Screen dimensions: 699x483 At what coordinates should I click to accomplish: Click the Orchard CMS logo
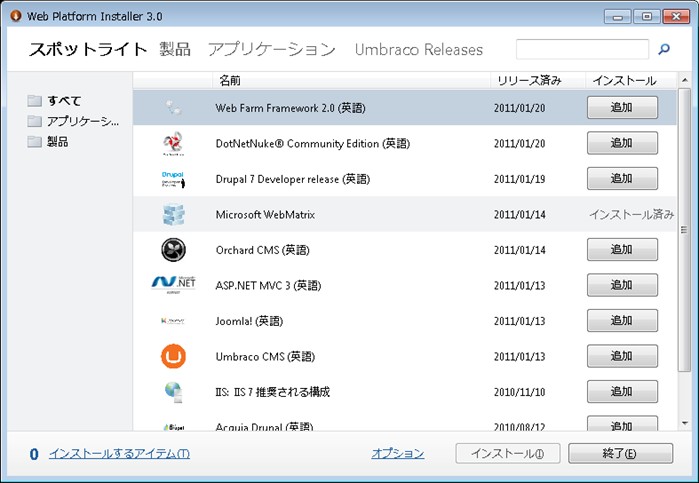pyautogui.click(x=173, y=250)
